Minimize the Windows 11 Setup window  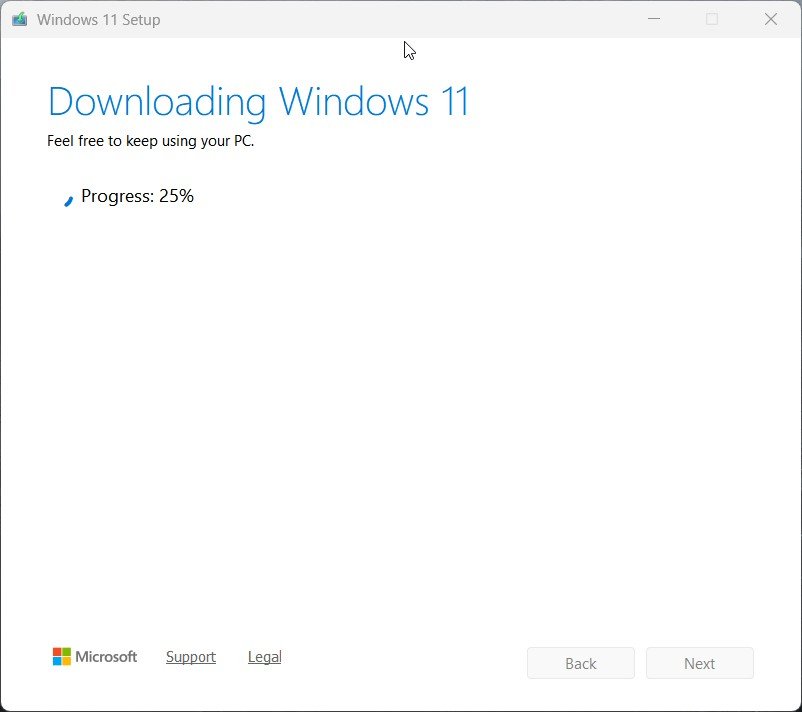click(x=654, y=19)
